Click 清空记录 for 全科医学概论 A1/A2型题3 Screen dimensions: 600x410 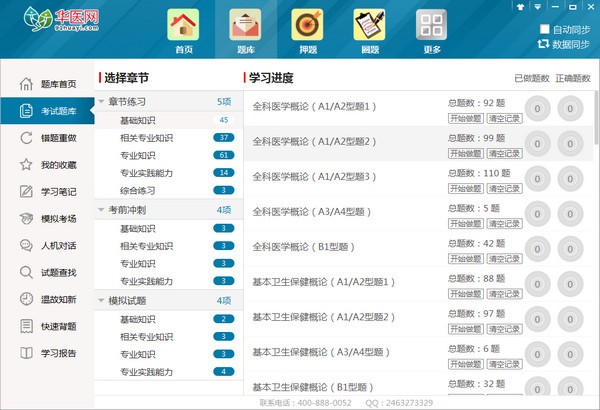tap(504, 188)
